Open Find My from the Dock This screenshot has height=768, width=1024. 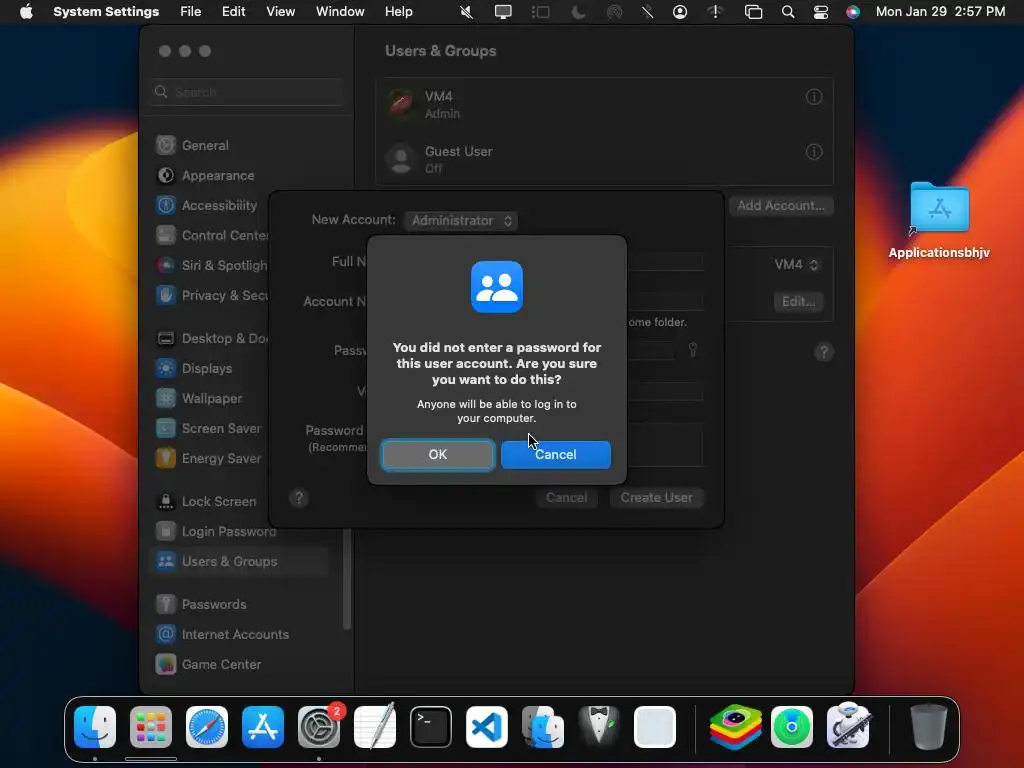[792, 727]
